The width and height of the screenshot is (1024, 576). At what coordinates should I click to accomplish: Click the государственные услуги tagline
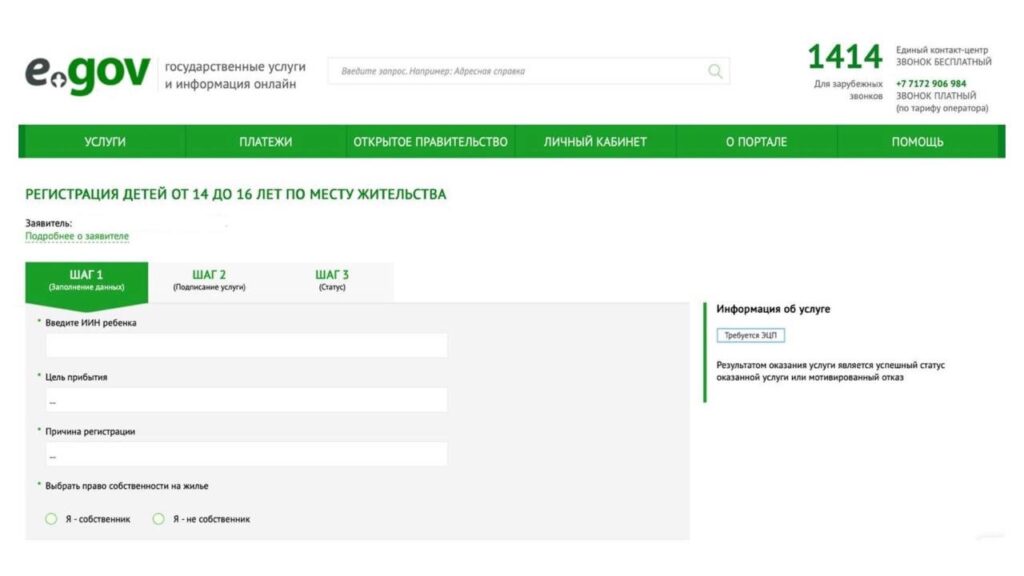pyautogui.click(x=235, y=75)
